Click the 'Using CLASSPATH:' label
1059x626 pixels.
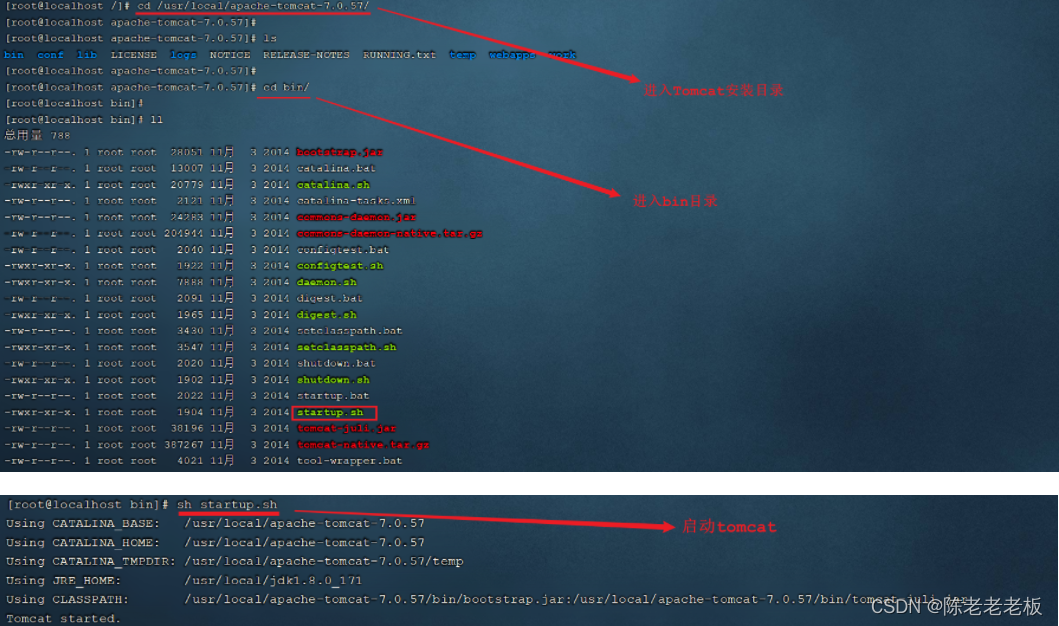click(x=68, y=599)
